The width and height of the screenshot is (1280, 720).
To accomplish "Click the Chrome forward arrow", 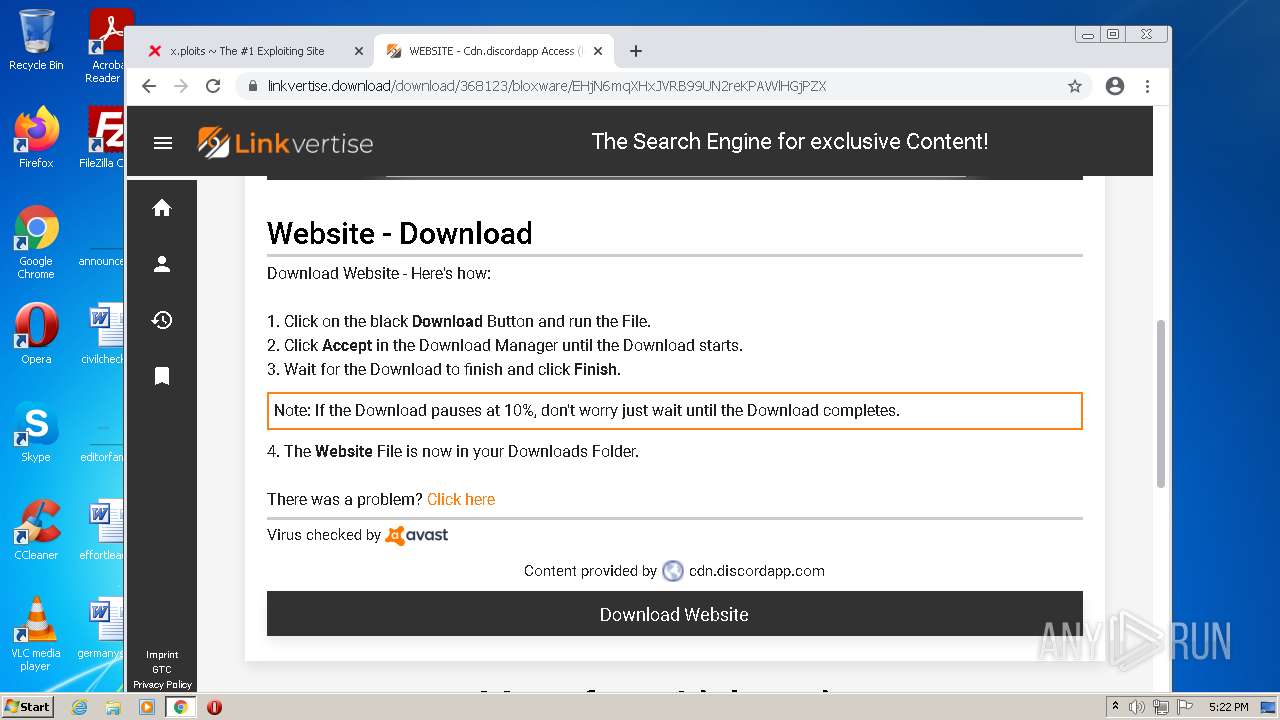I will (181, 86).
